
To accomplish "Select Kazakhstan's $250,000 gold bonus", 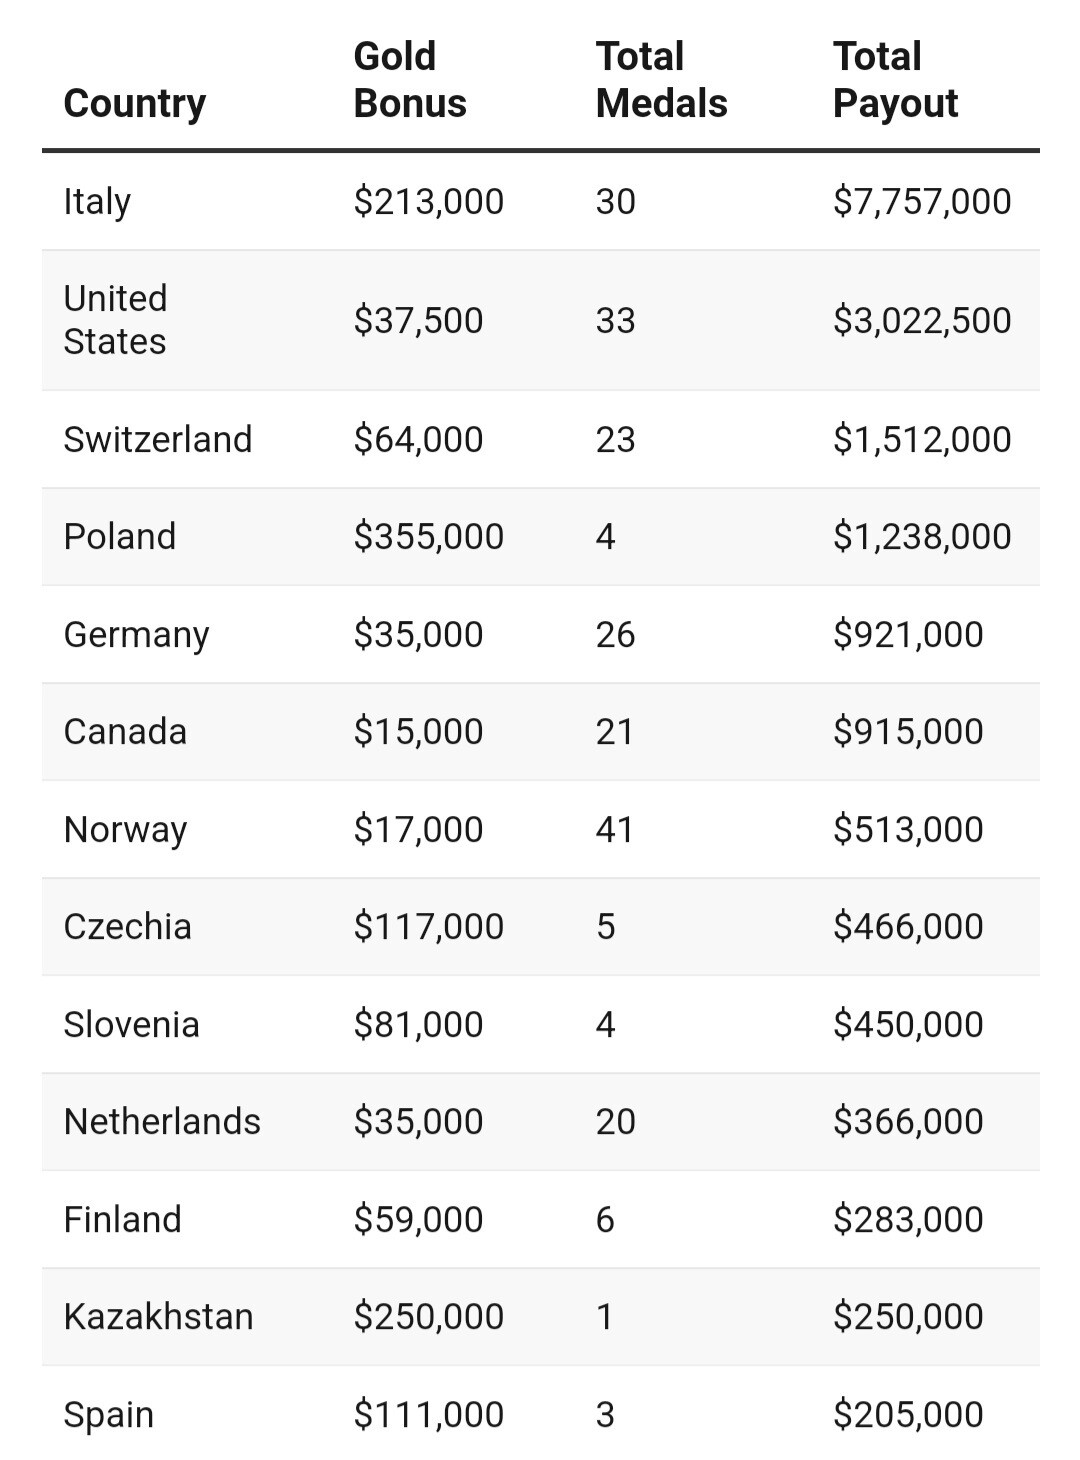I will [428, 1316].
